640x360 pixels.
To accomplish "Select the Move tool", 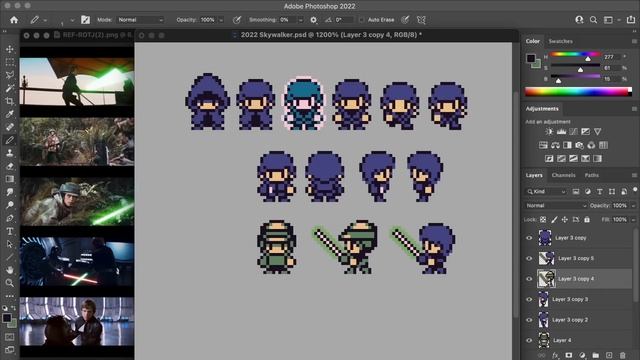I will 10,49.
